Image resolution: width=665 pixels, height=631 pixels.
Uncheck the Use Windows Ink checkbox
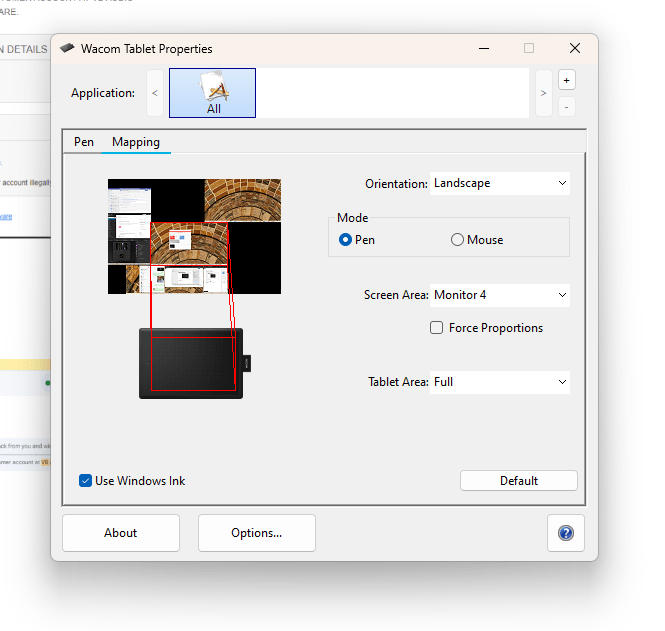[85, 480]
